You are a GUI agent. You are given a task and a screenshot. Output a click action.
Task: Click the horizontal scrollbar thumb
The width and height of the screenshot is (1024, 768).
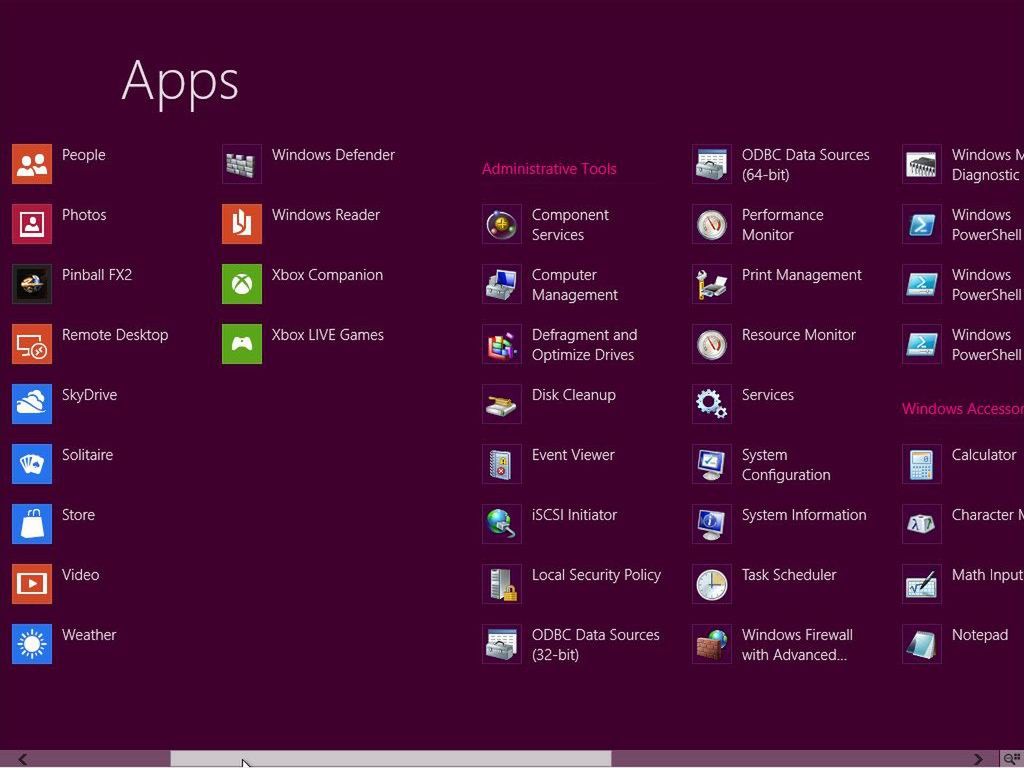pyautogui.click(x=391, y=759)
